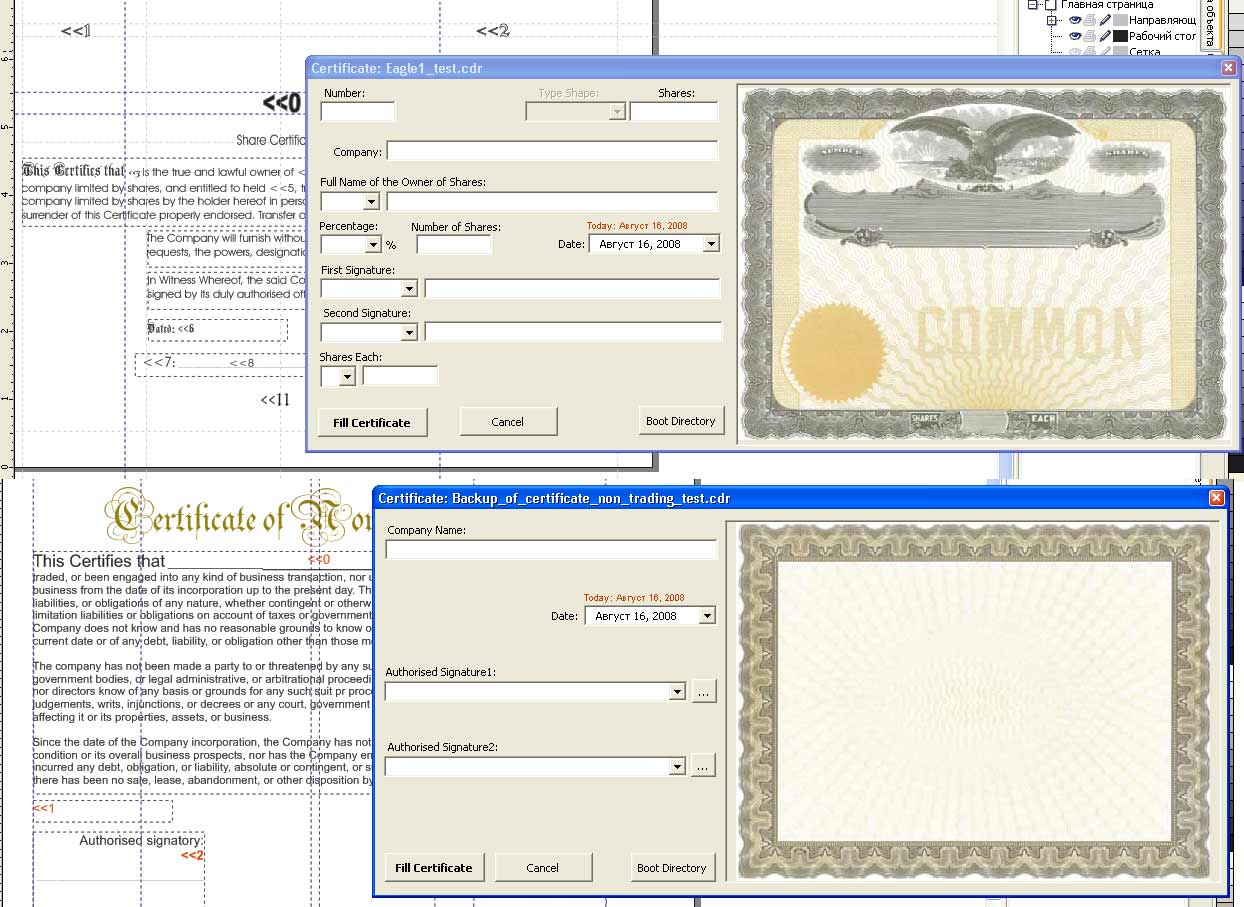Click Fill Certificate in Eagle1 dialog
1244x907 pixels.
coord(372,422)
